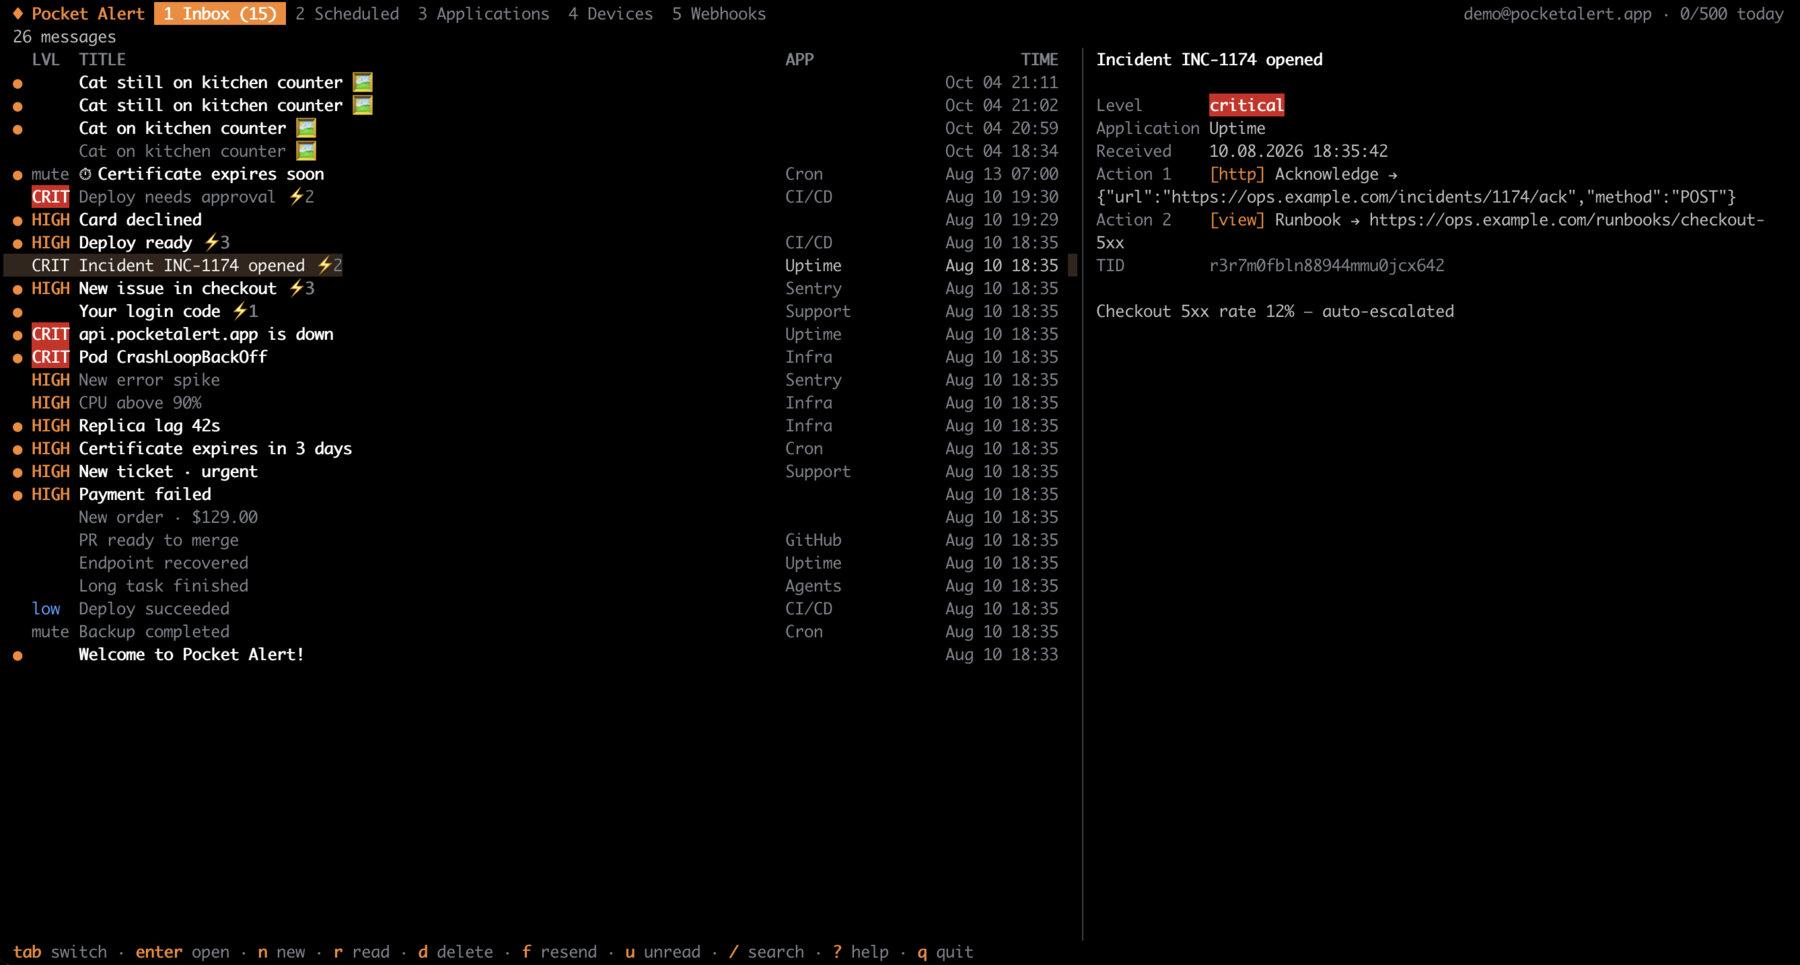Screen dimensions: 1800x965
Task: Click '/ search' shortcut in footer
Action: click(x=766, y=952)
